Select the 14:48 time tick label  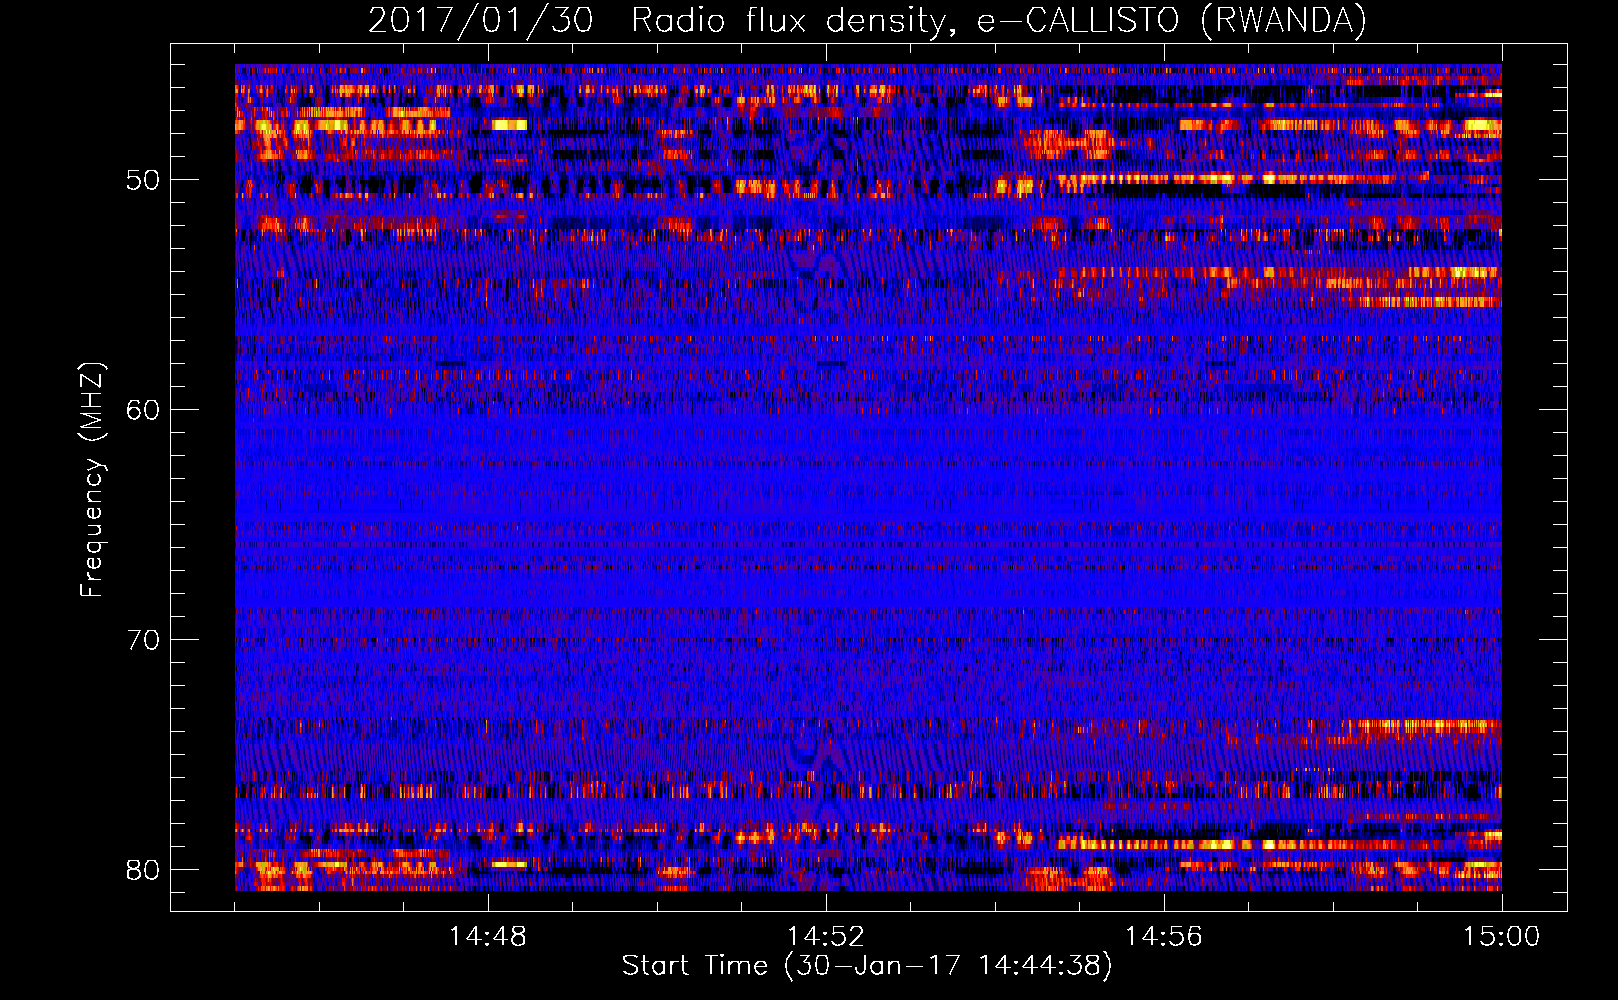coord(487,937)
